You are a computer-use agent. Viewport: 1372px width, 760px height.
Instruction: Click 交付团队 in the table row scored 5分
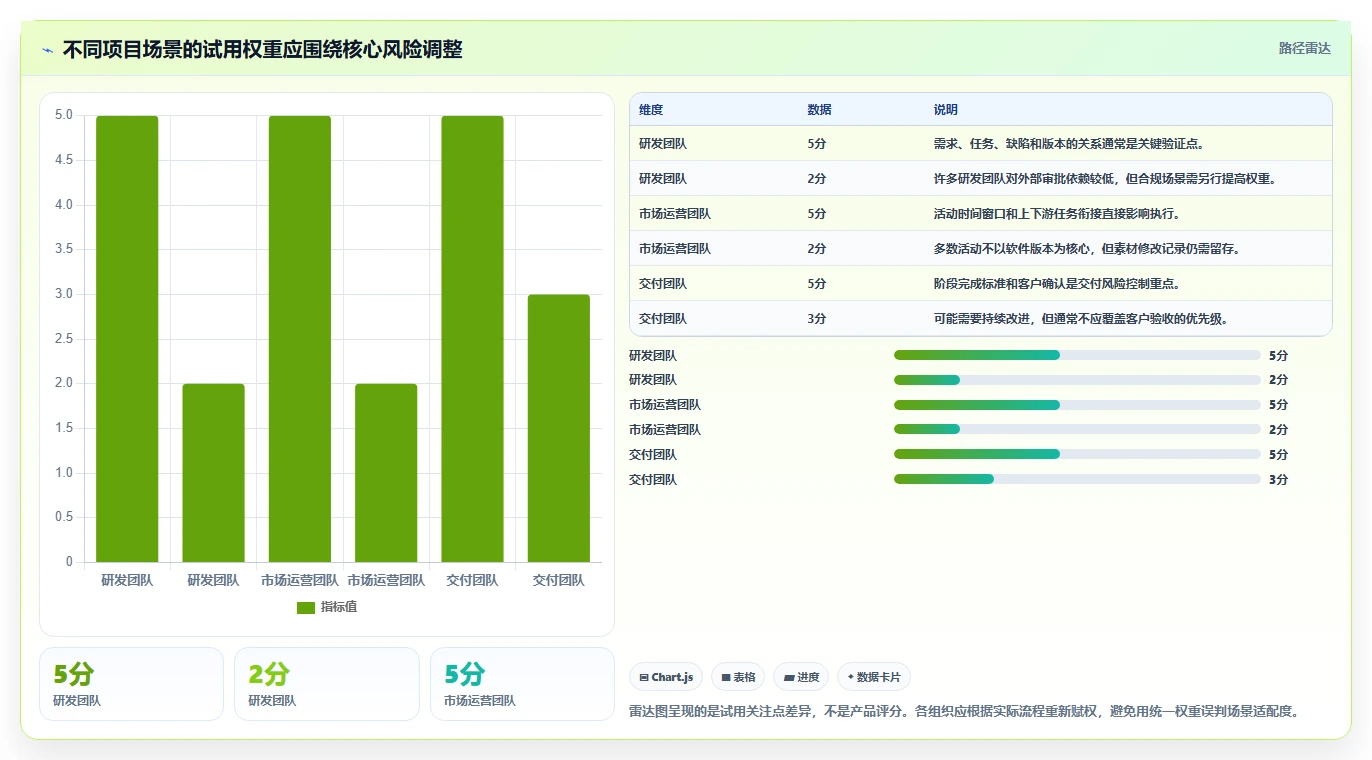click(663, 284)
